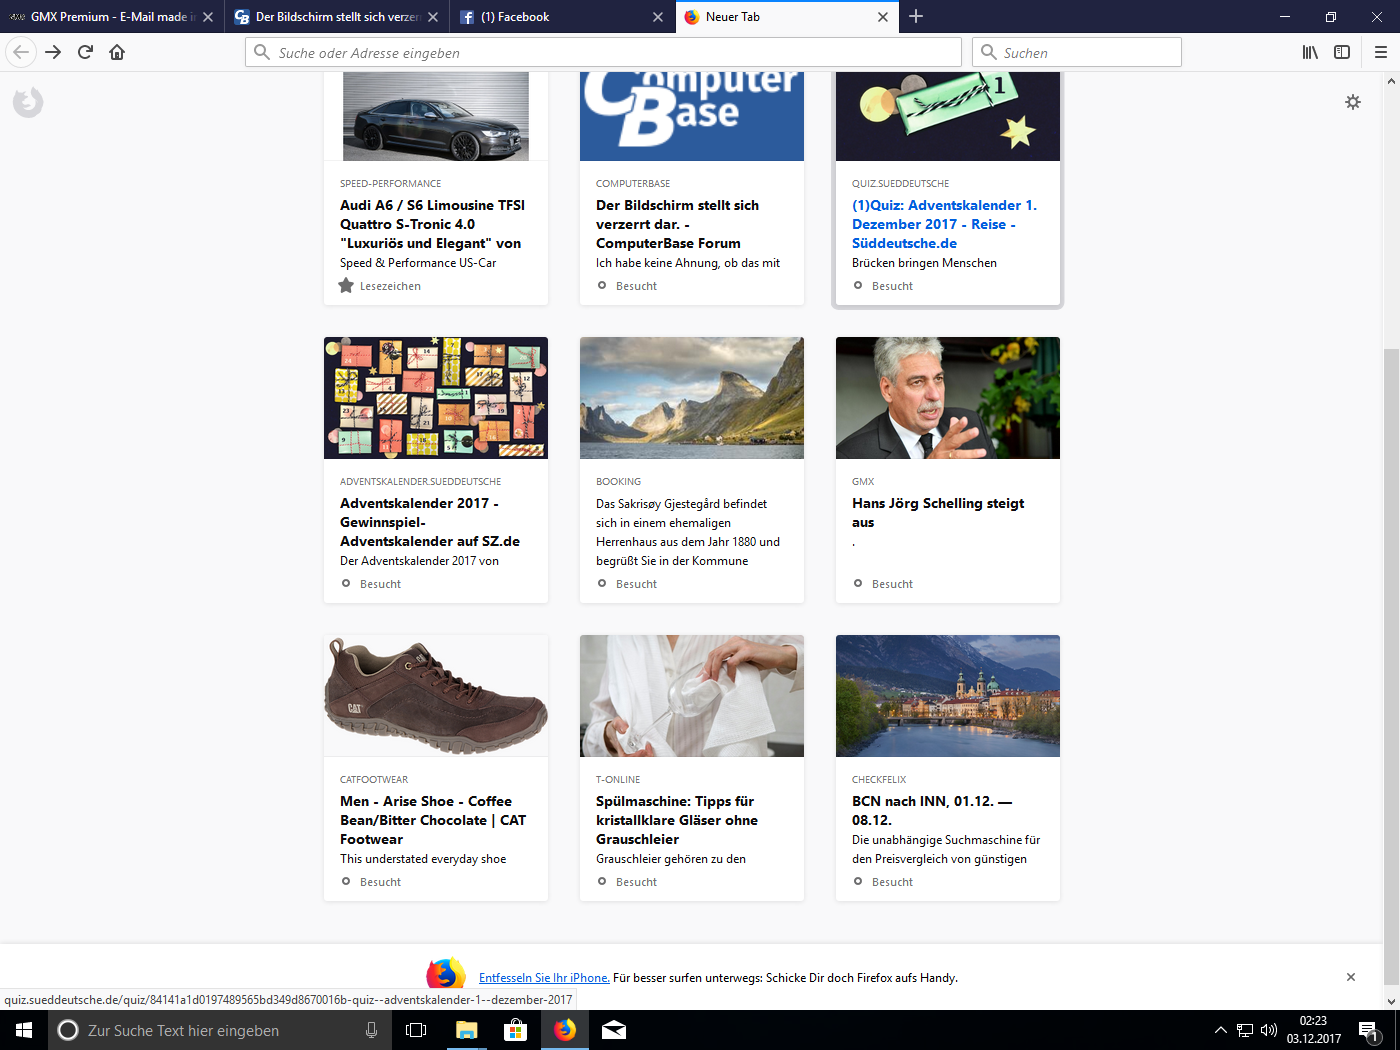Click the wine glass polishing thumbnail
The image size is (1400, 1050).
(x=692, y=696)
